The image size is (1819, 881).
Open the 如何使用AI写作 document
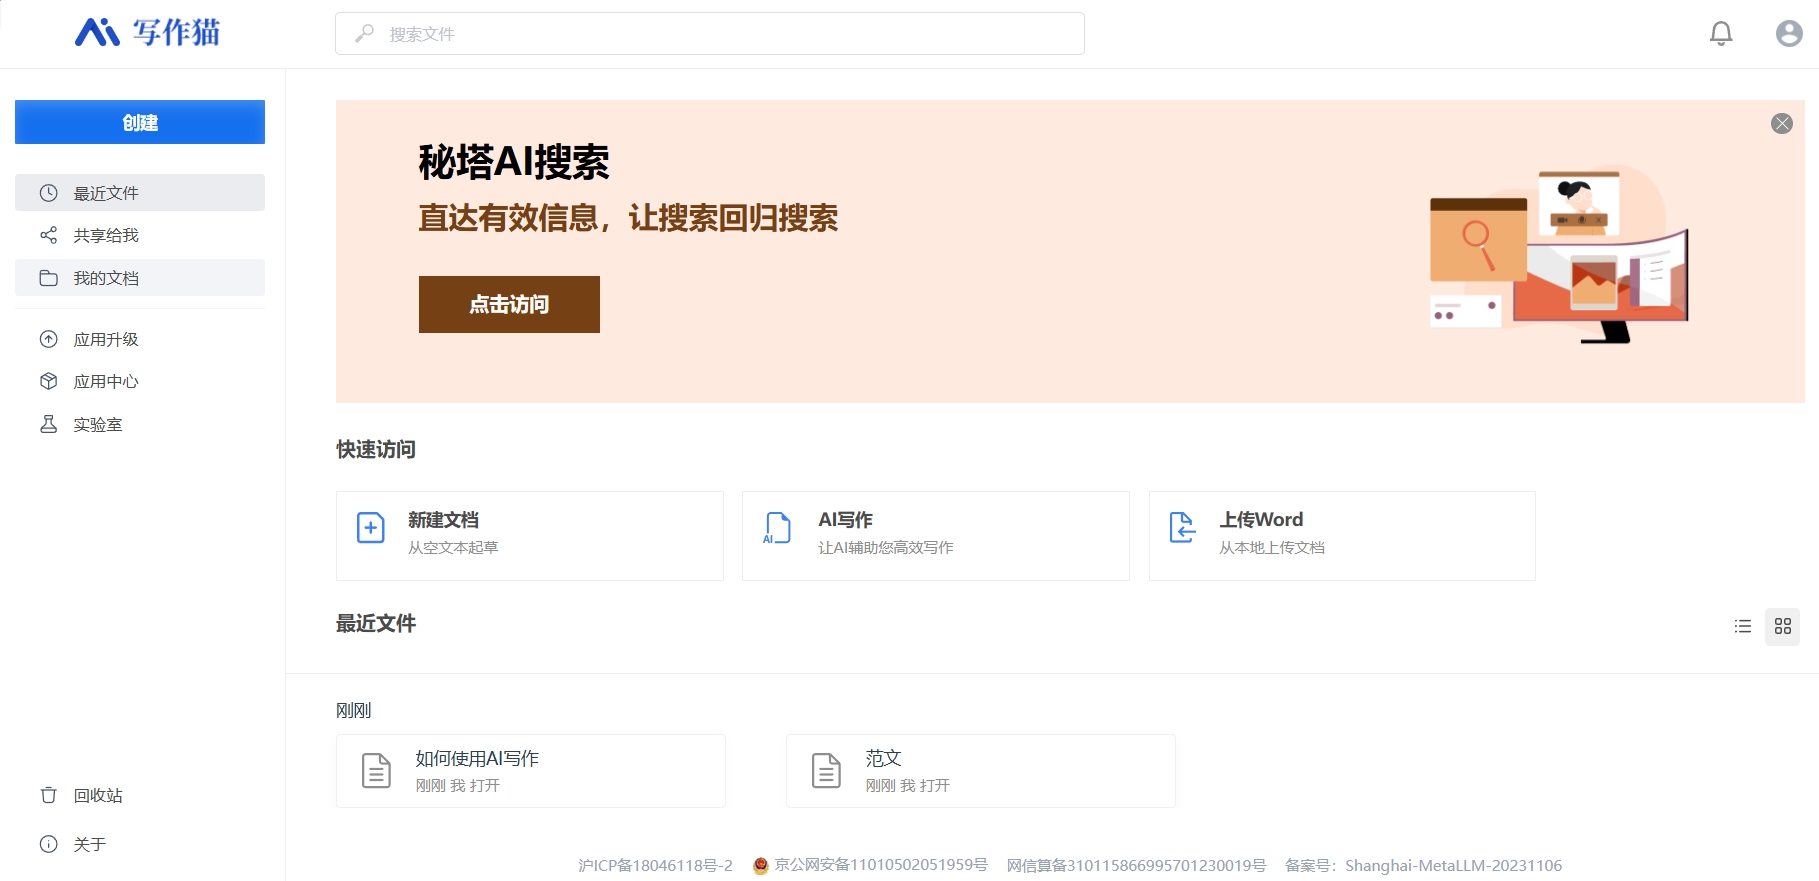point(531,771)
